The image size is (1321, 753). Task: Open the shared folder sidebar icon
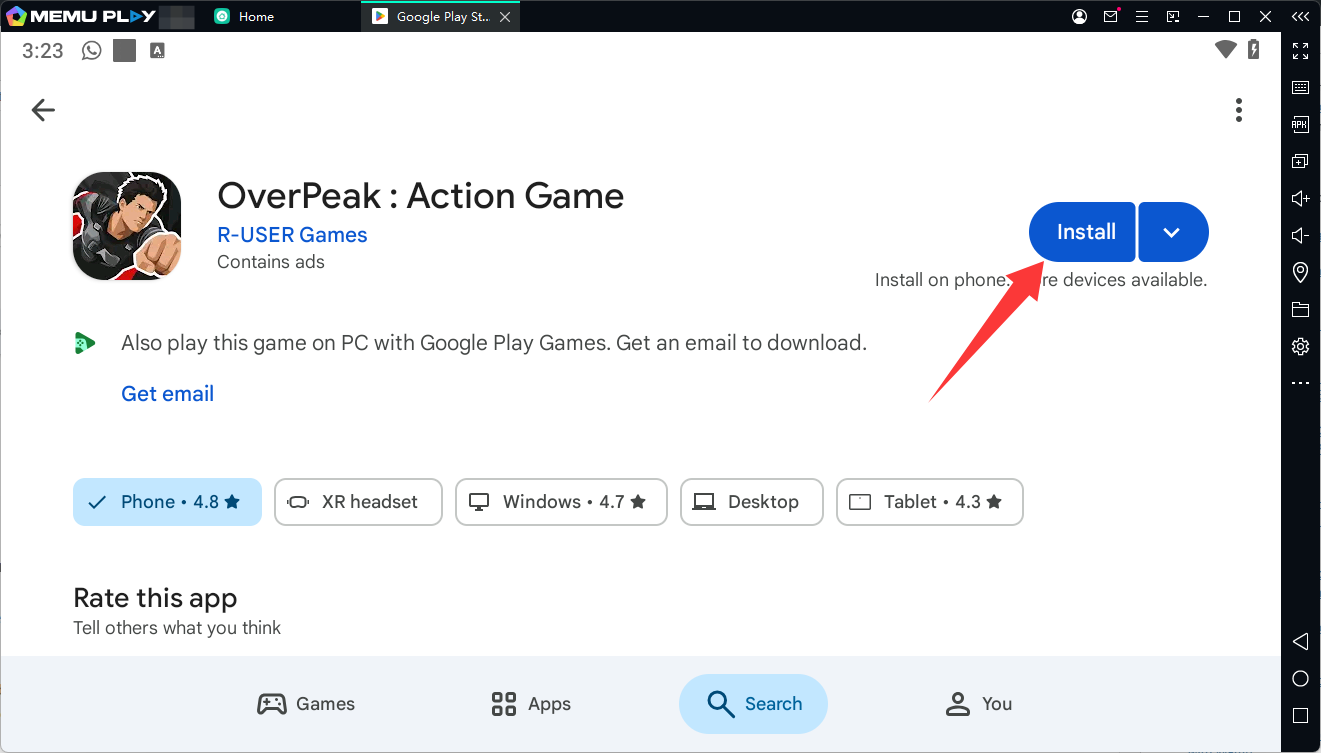pos(1301,309)
